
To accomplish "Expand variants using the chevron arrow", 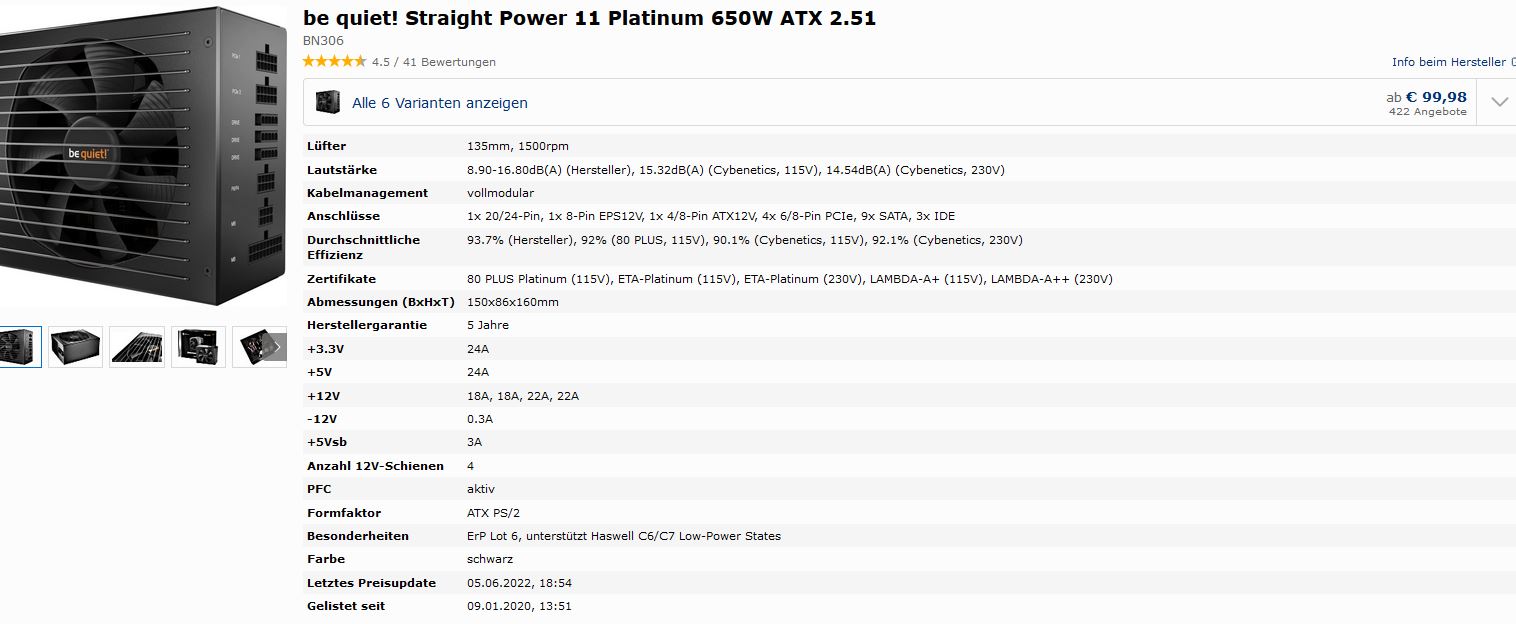I will pos(1499,102).
